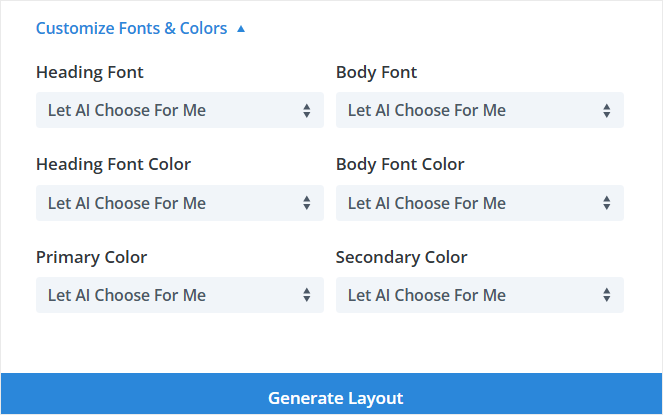The width and height of the screenshot is (663, 415).
Task: Open the Heading Font dropdown
Action: 180,110
